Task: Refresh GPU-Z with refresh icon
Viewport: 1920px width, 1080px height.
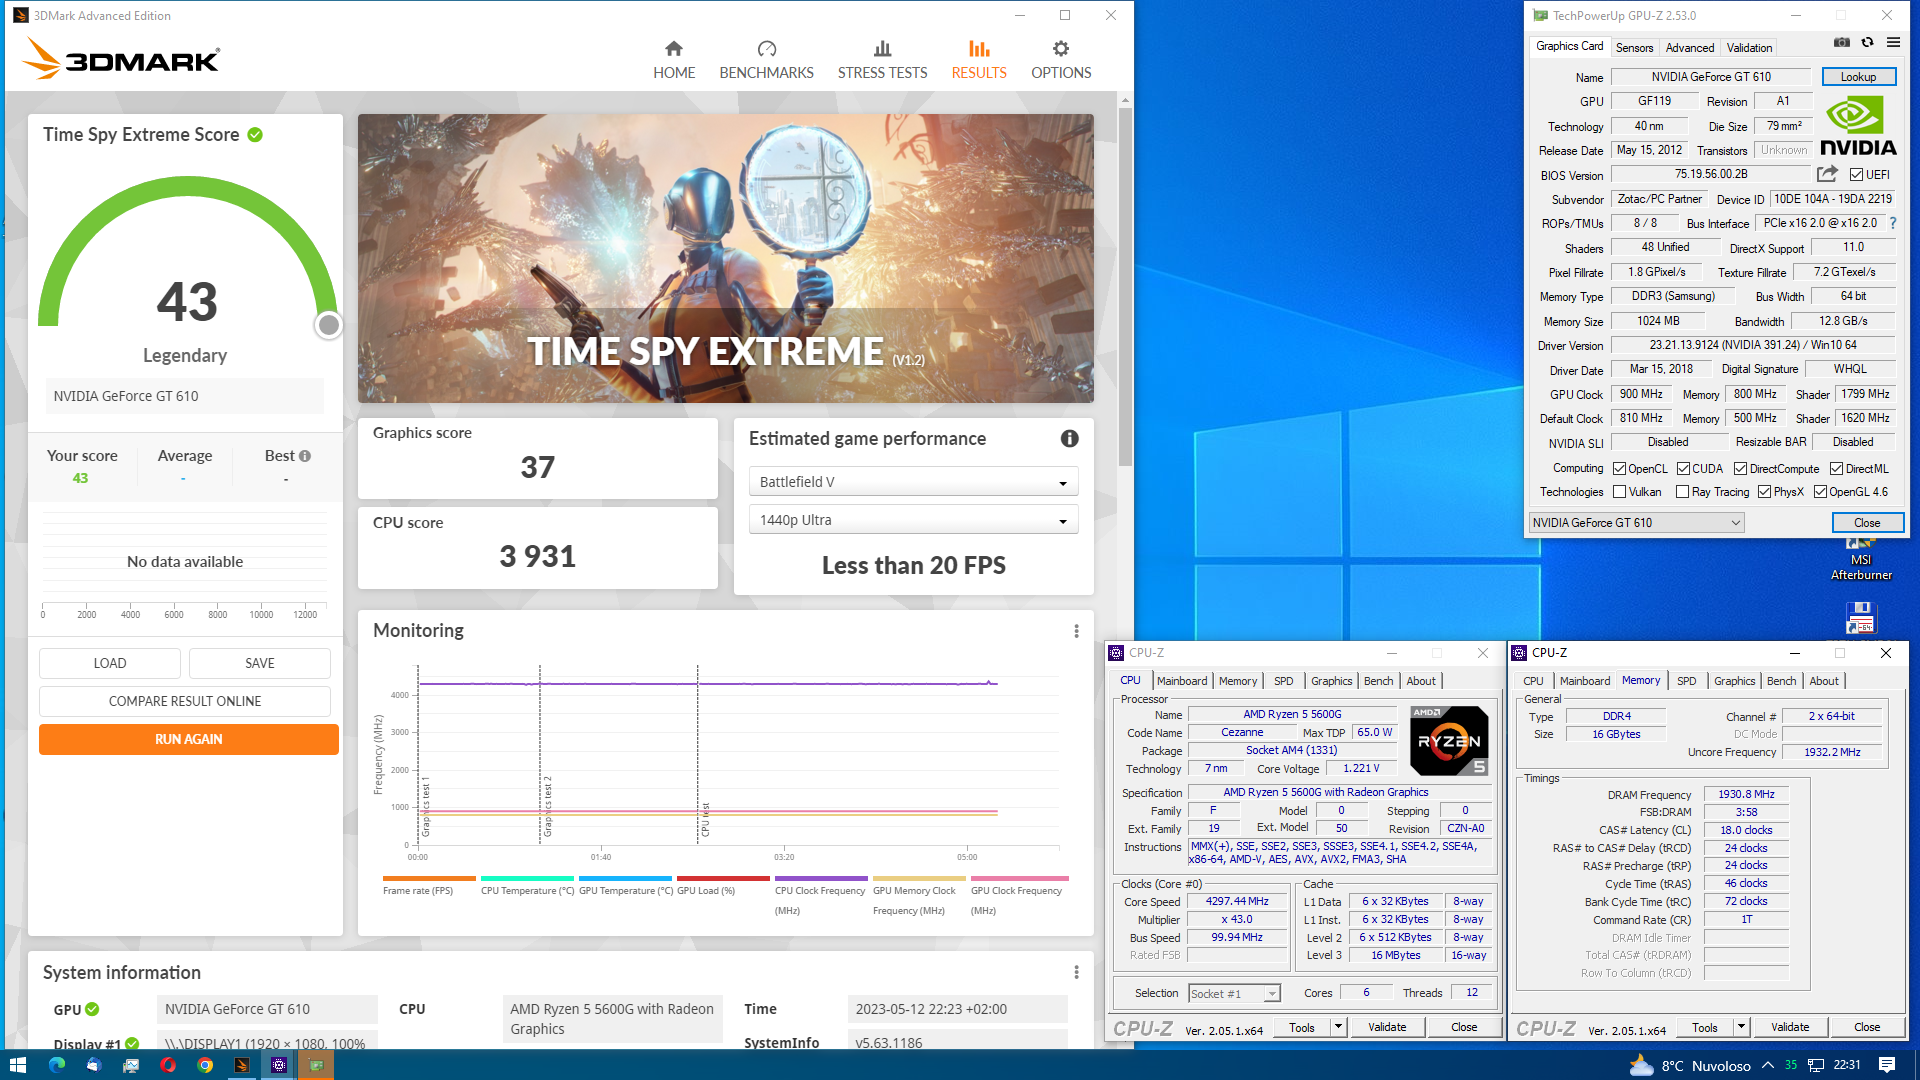Action: [1867, 42]
